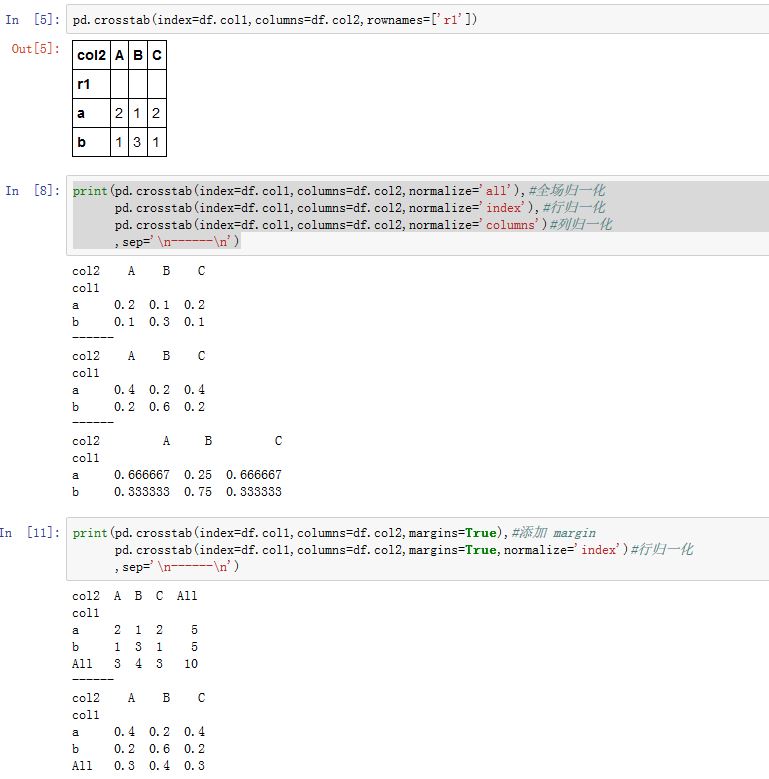This screenshot has width=769, height=779.
Task: Place cursor in normalize='all' code line
Action: 300,190
